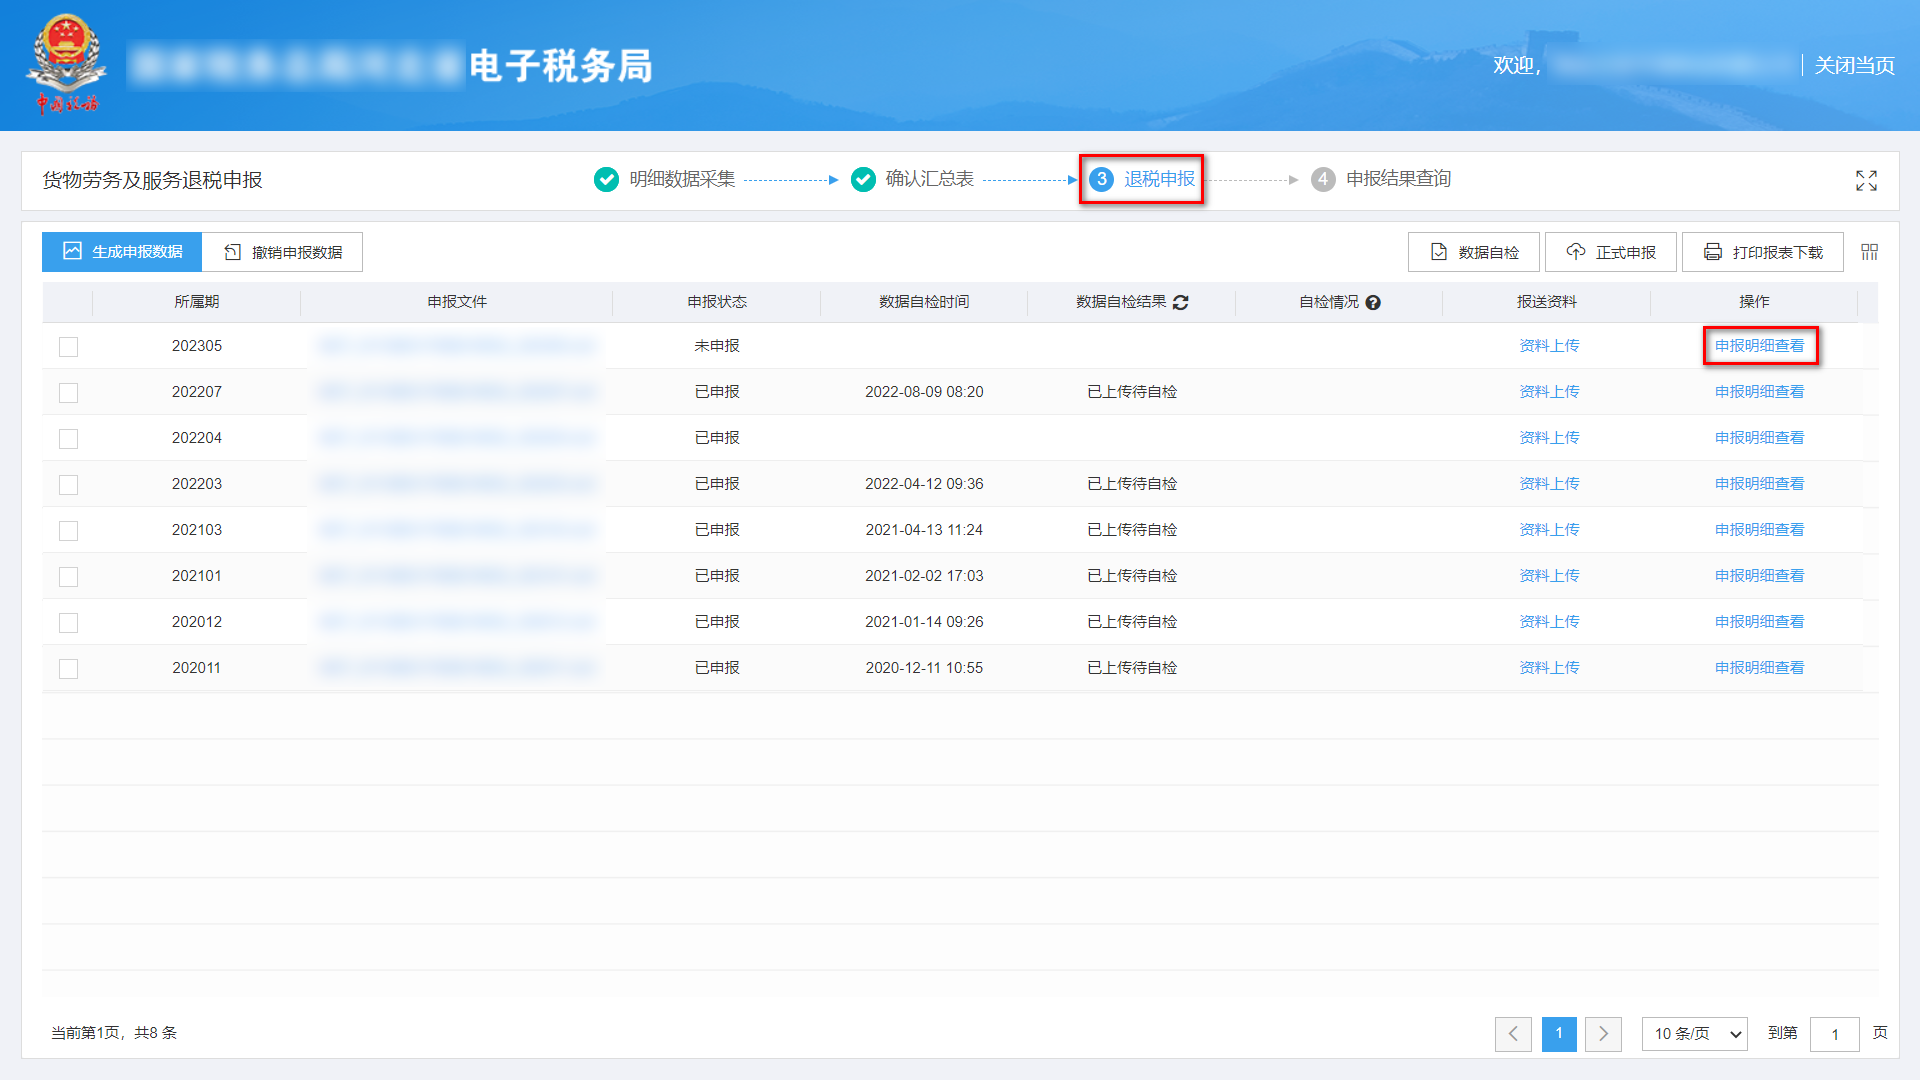Image resolution: width=1920 pixels, height=1080 pixels.
Task: 勾选所属期 202305 行的复选框
Action: (68, 347)
